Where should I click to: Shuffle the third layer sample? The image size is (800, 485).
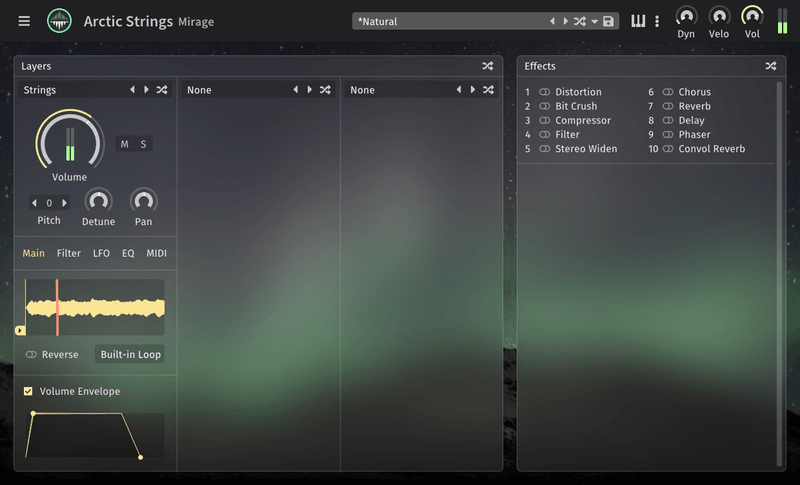(488, 90)
